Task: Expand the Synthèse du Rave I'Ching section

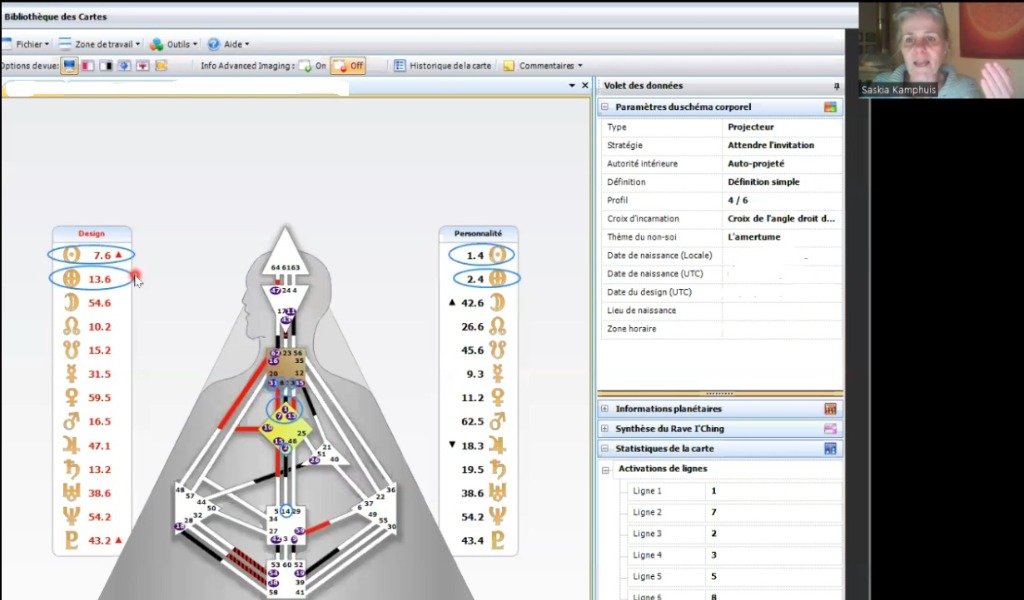Action: 605,429
